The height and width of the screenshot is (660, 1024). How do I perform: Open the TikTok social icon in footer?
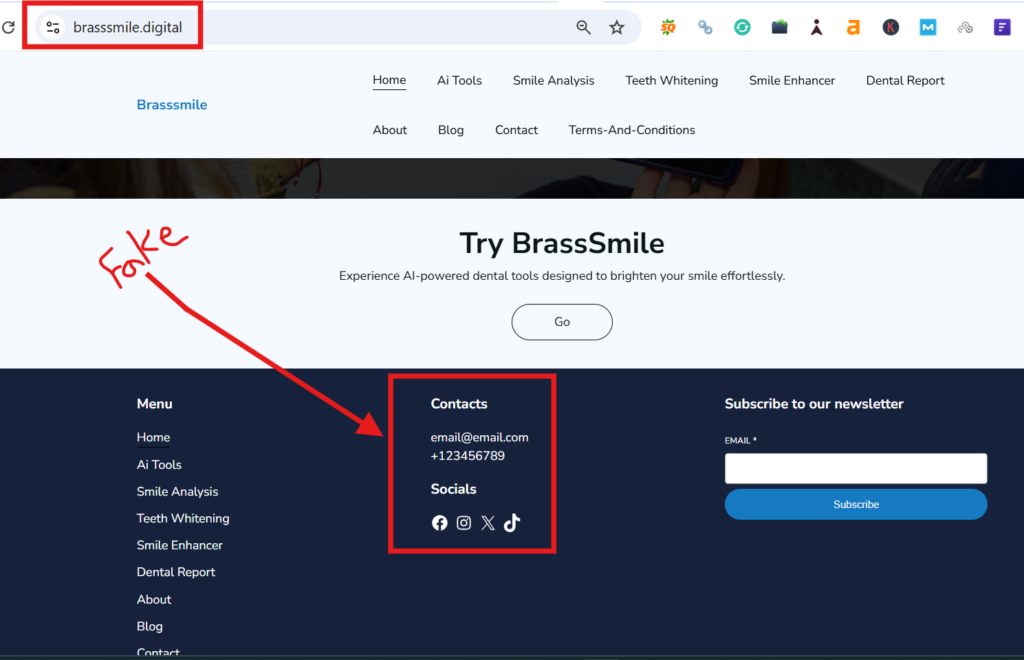click(x=512, y=523)
